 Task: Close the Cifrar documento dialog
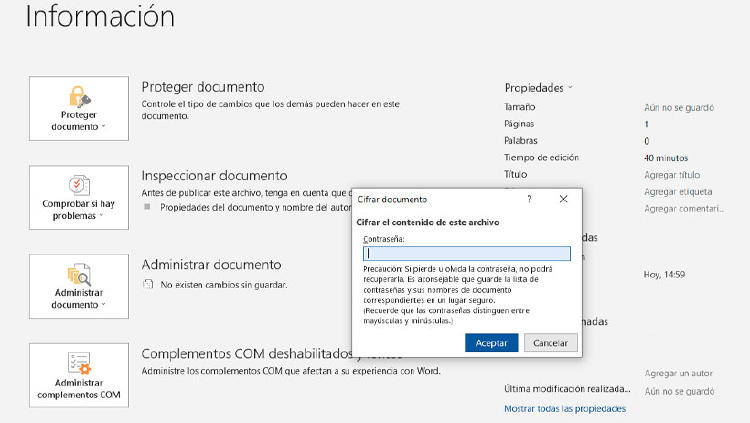pos(563,199)
